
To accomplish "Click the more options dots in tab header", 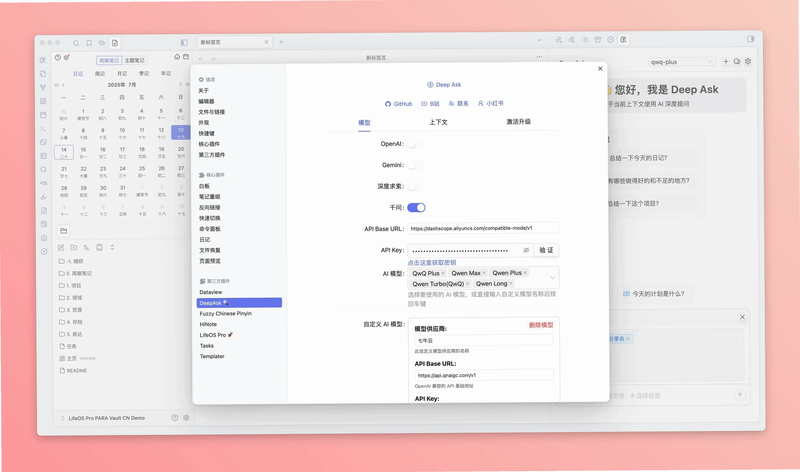I will (x=539, y=57).
